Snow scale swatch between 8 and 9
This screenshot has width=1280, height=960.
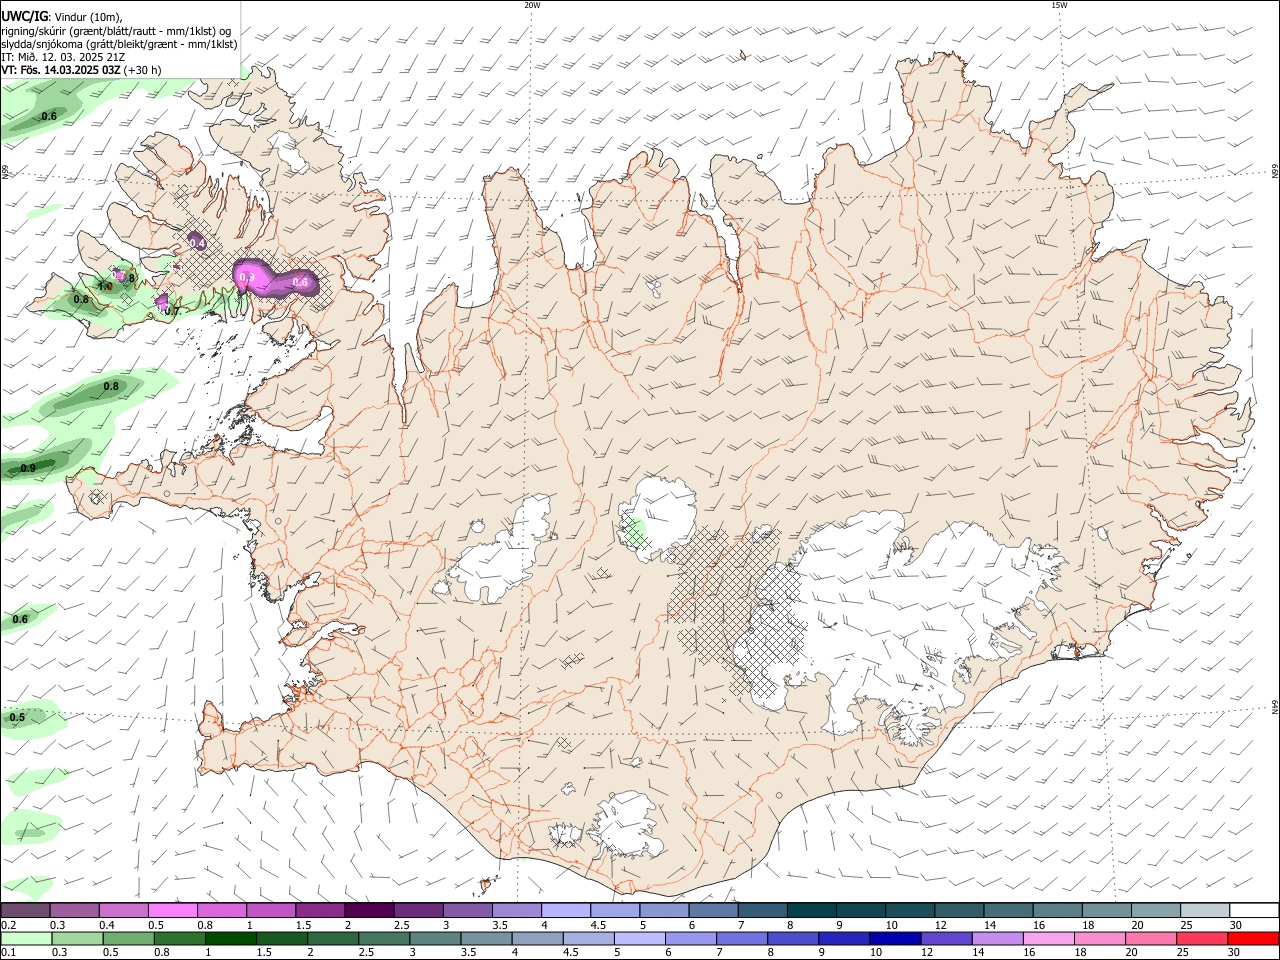pyautogui.click(x=811, y=910)
